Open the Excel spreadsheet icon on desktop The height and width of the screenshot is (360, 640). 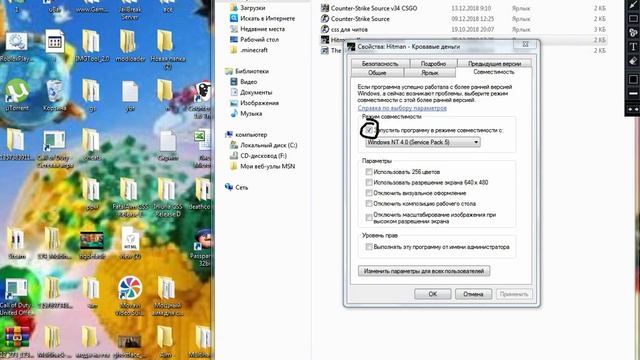(x=202, y=148)
